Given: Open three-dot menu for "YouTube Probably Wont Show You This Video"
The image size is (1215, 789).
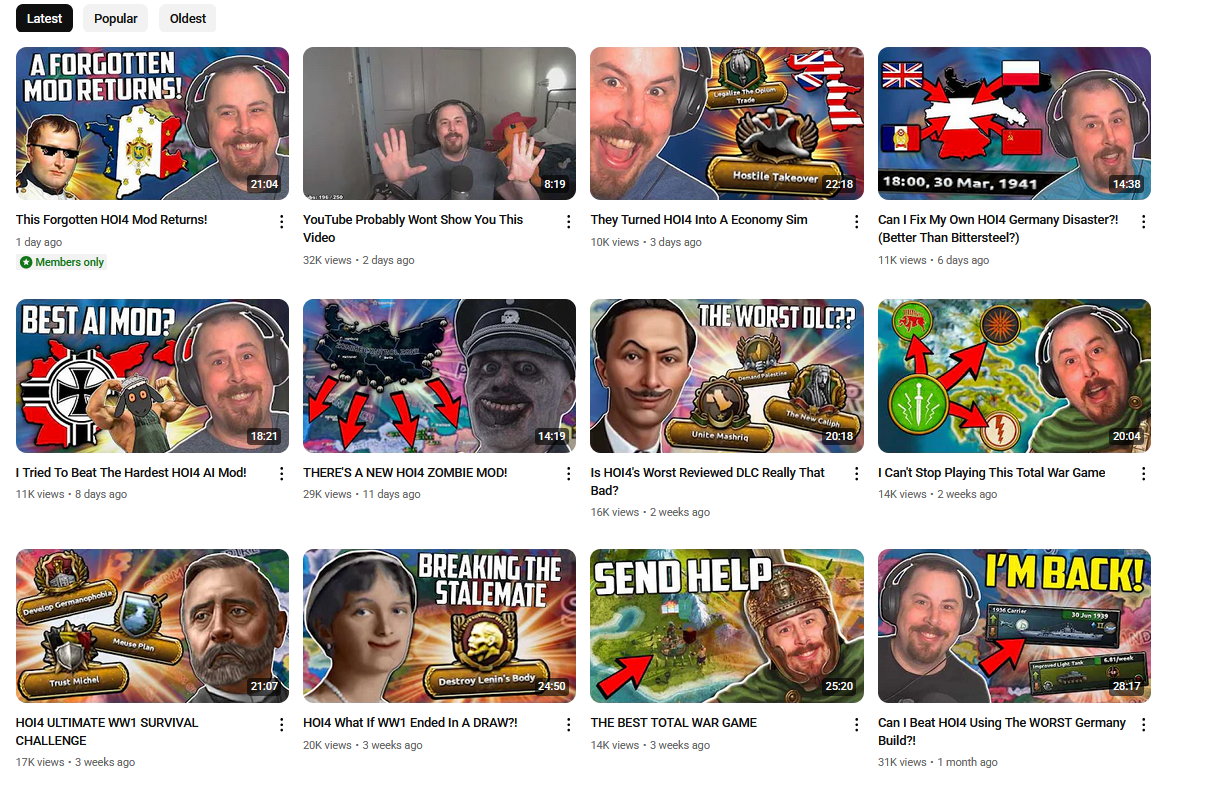Looking at the screenshot, I should 569,222.
